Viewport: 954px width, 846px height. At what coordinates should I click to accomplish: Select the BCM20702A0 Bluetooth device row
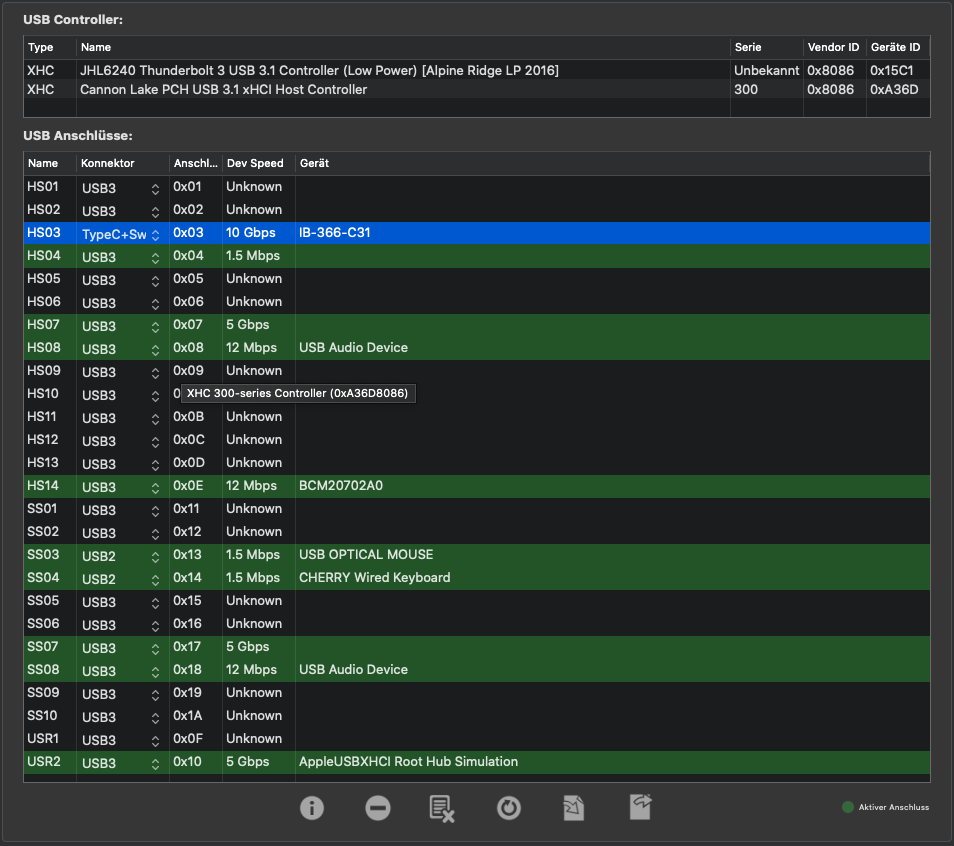[341, 486]
